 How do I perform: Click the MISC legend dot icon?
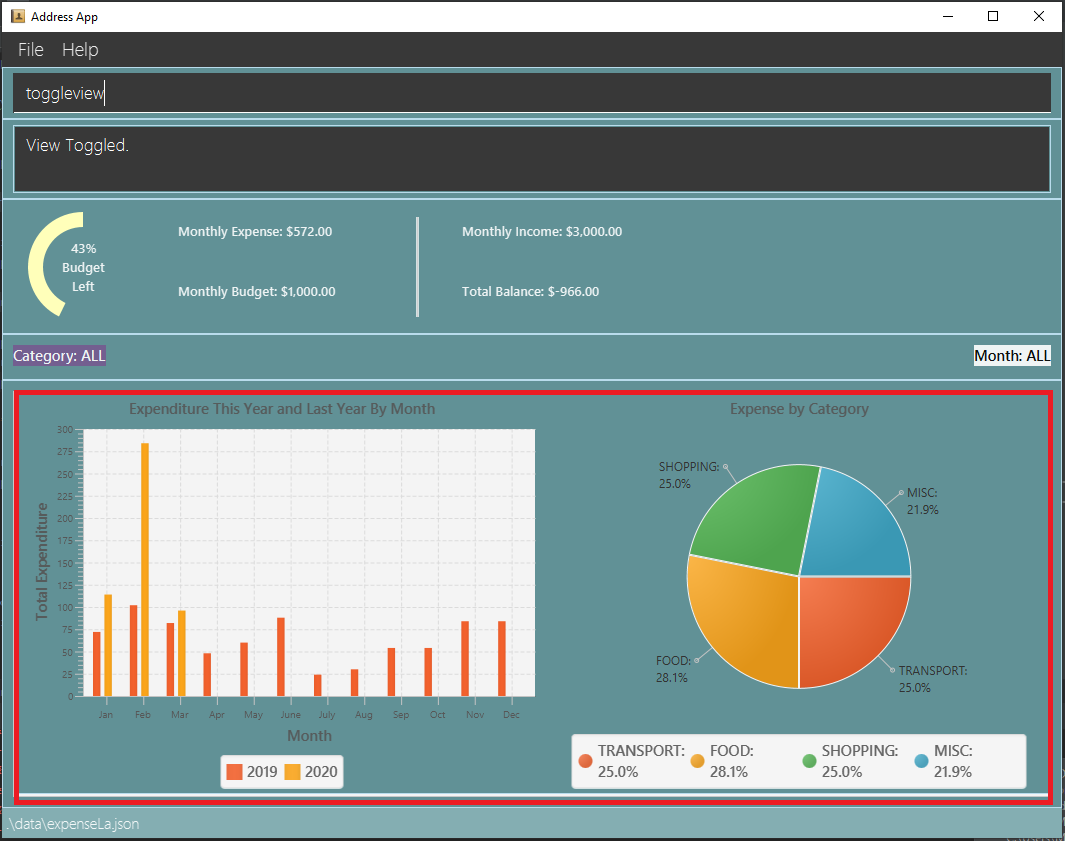click(922, 761)
